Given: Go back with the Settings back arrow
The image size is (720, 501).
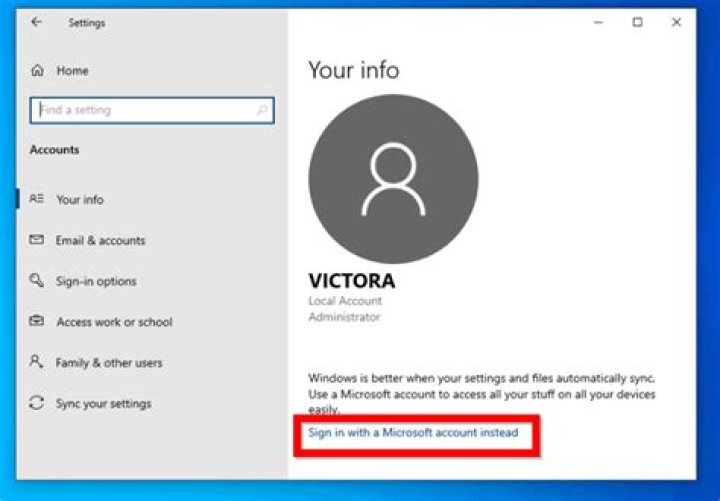Looking at the screenshot, I should coord(36,22).
